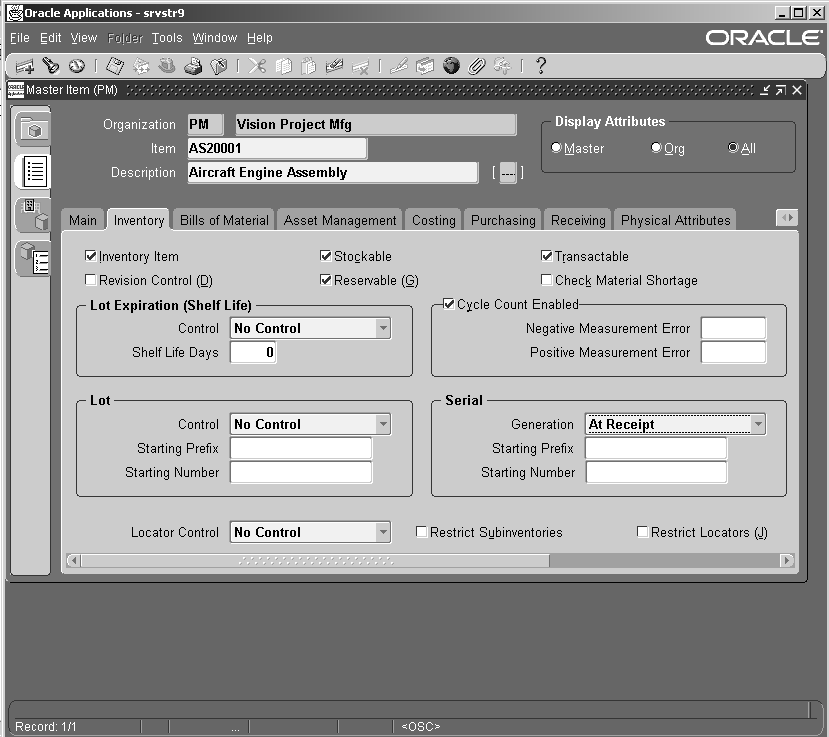This screenshot has width=829, height=737.
Task: Open the Help menu
Action: click(260, 38)
